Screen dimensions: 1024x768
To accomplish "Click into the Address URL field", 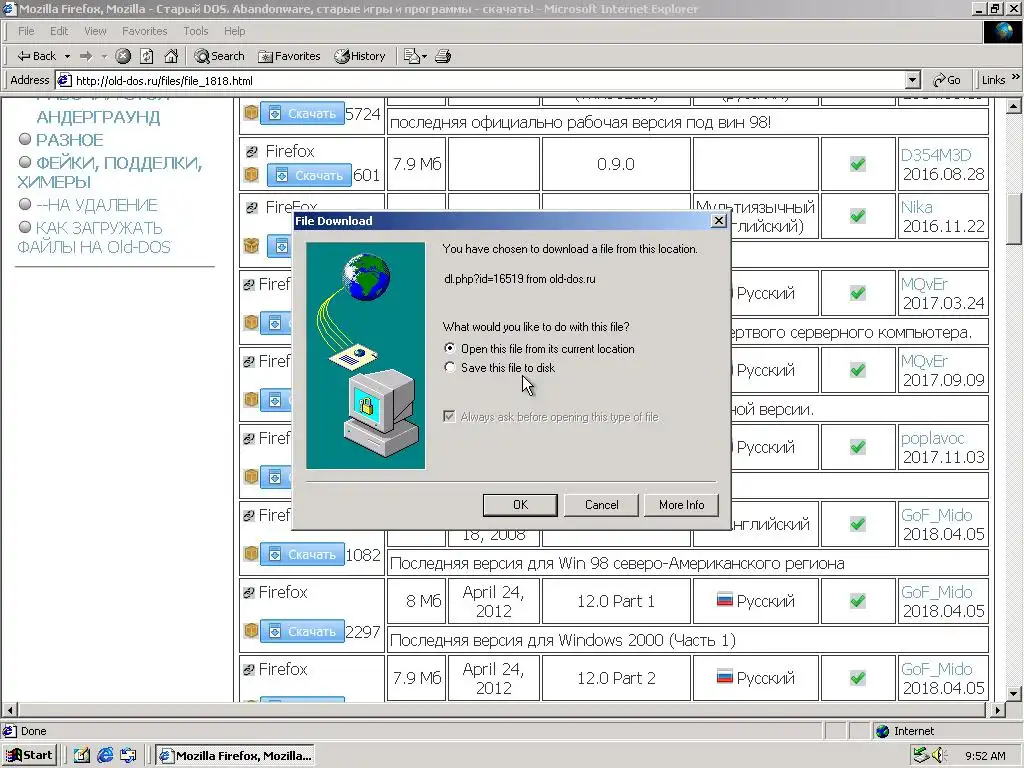I will click(488, 80).
